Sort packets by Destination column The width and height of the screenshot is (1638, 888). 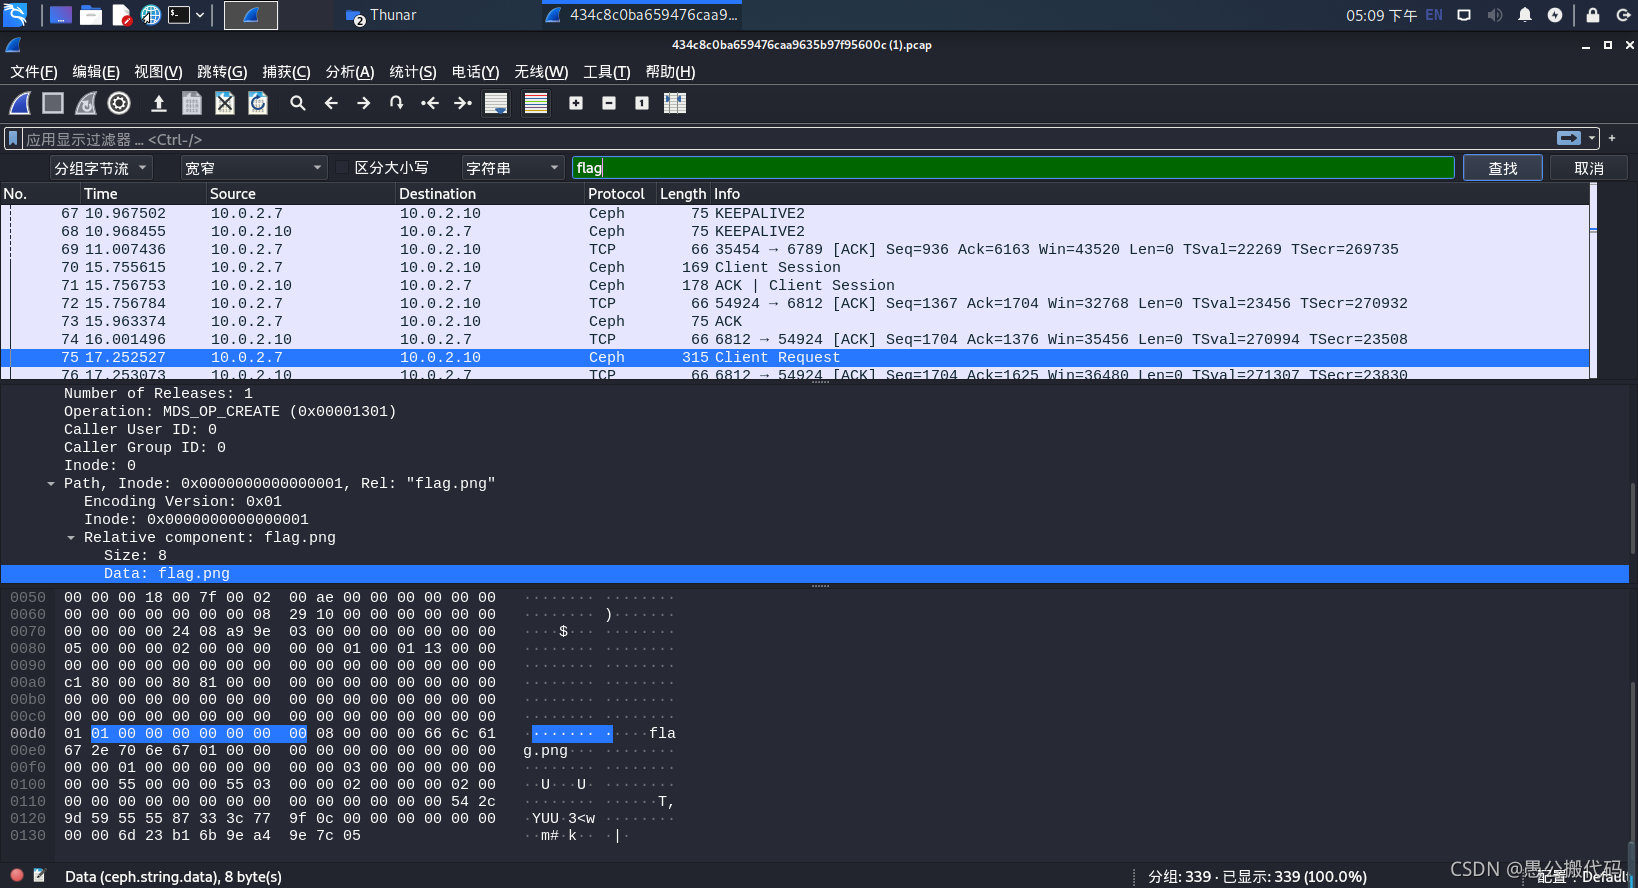tap(489, 194)
